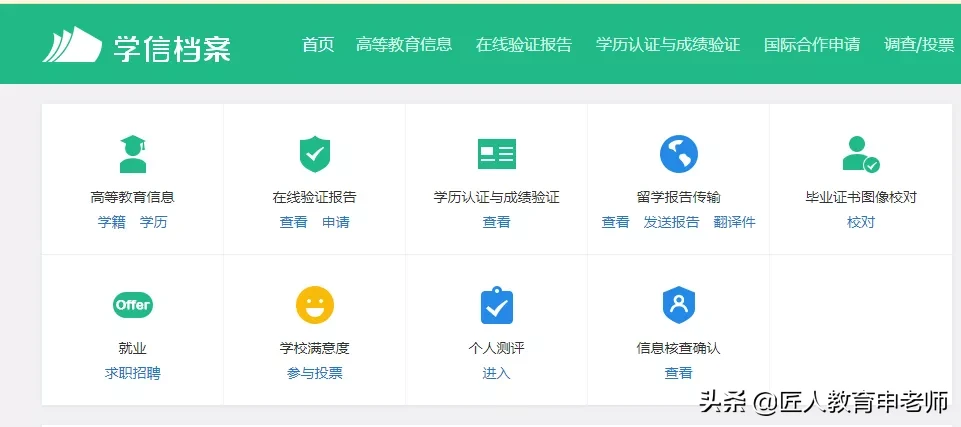The image size is (961, 427).
Task: Click the 校对 link
Action: click(860, 222)
